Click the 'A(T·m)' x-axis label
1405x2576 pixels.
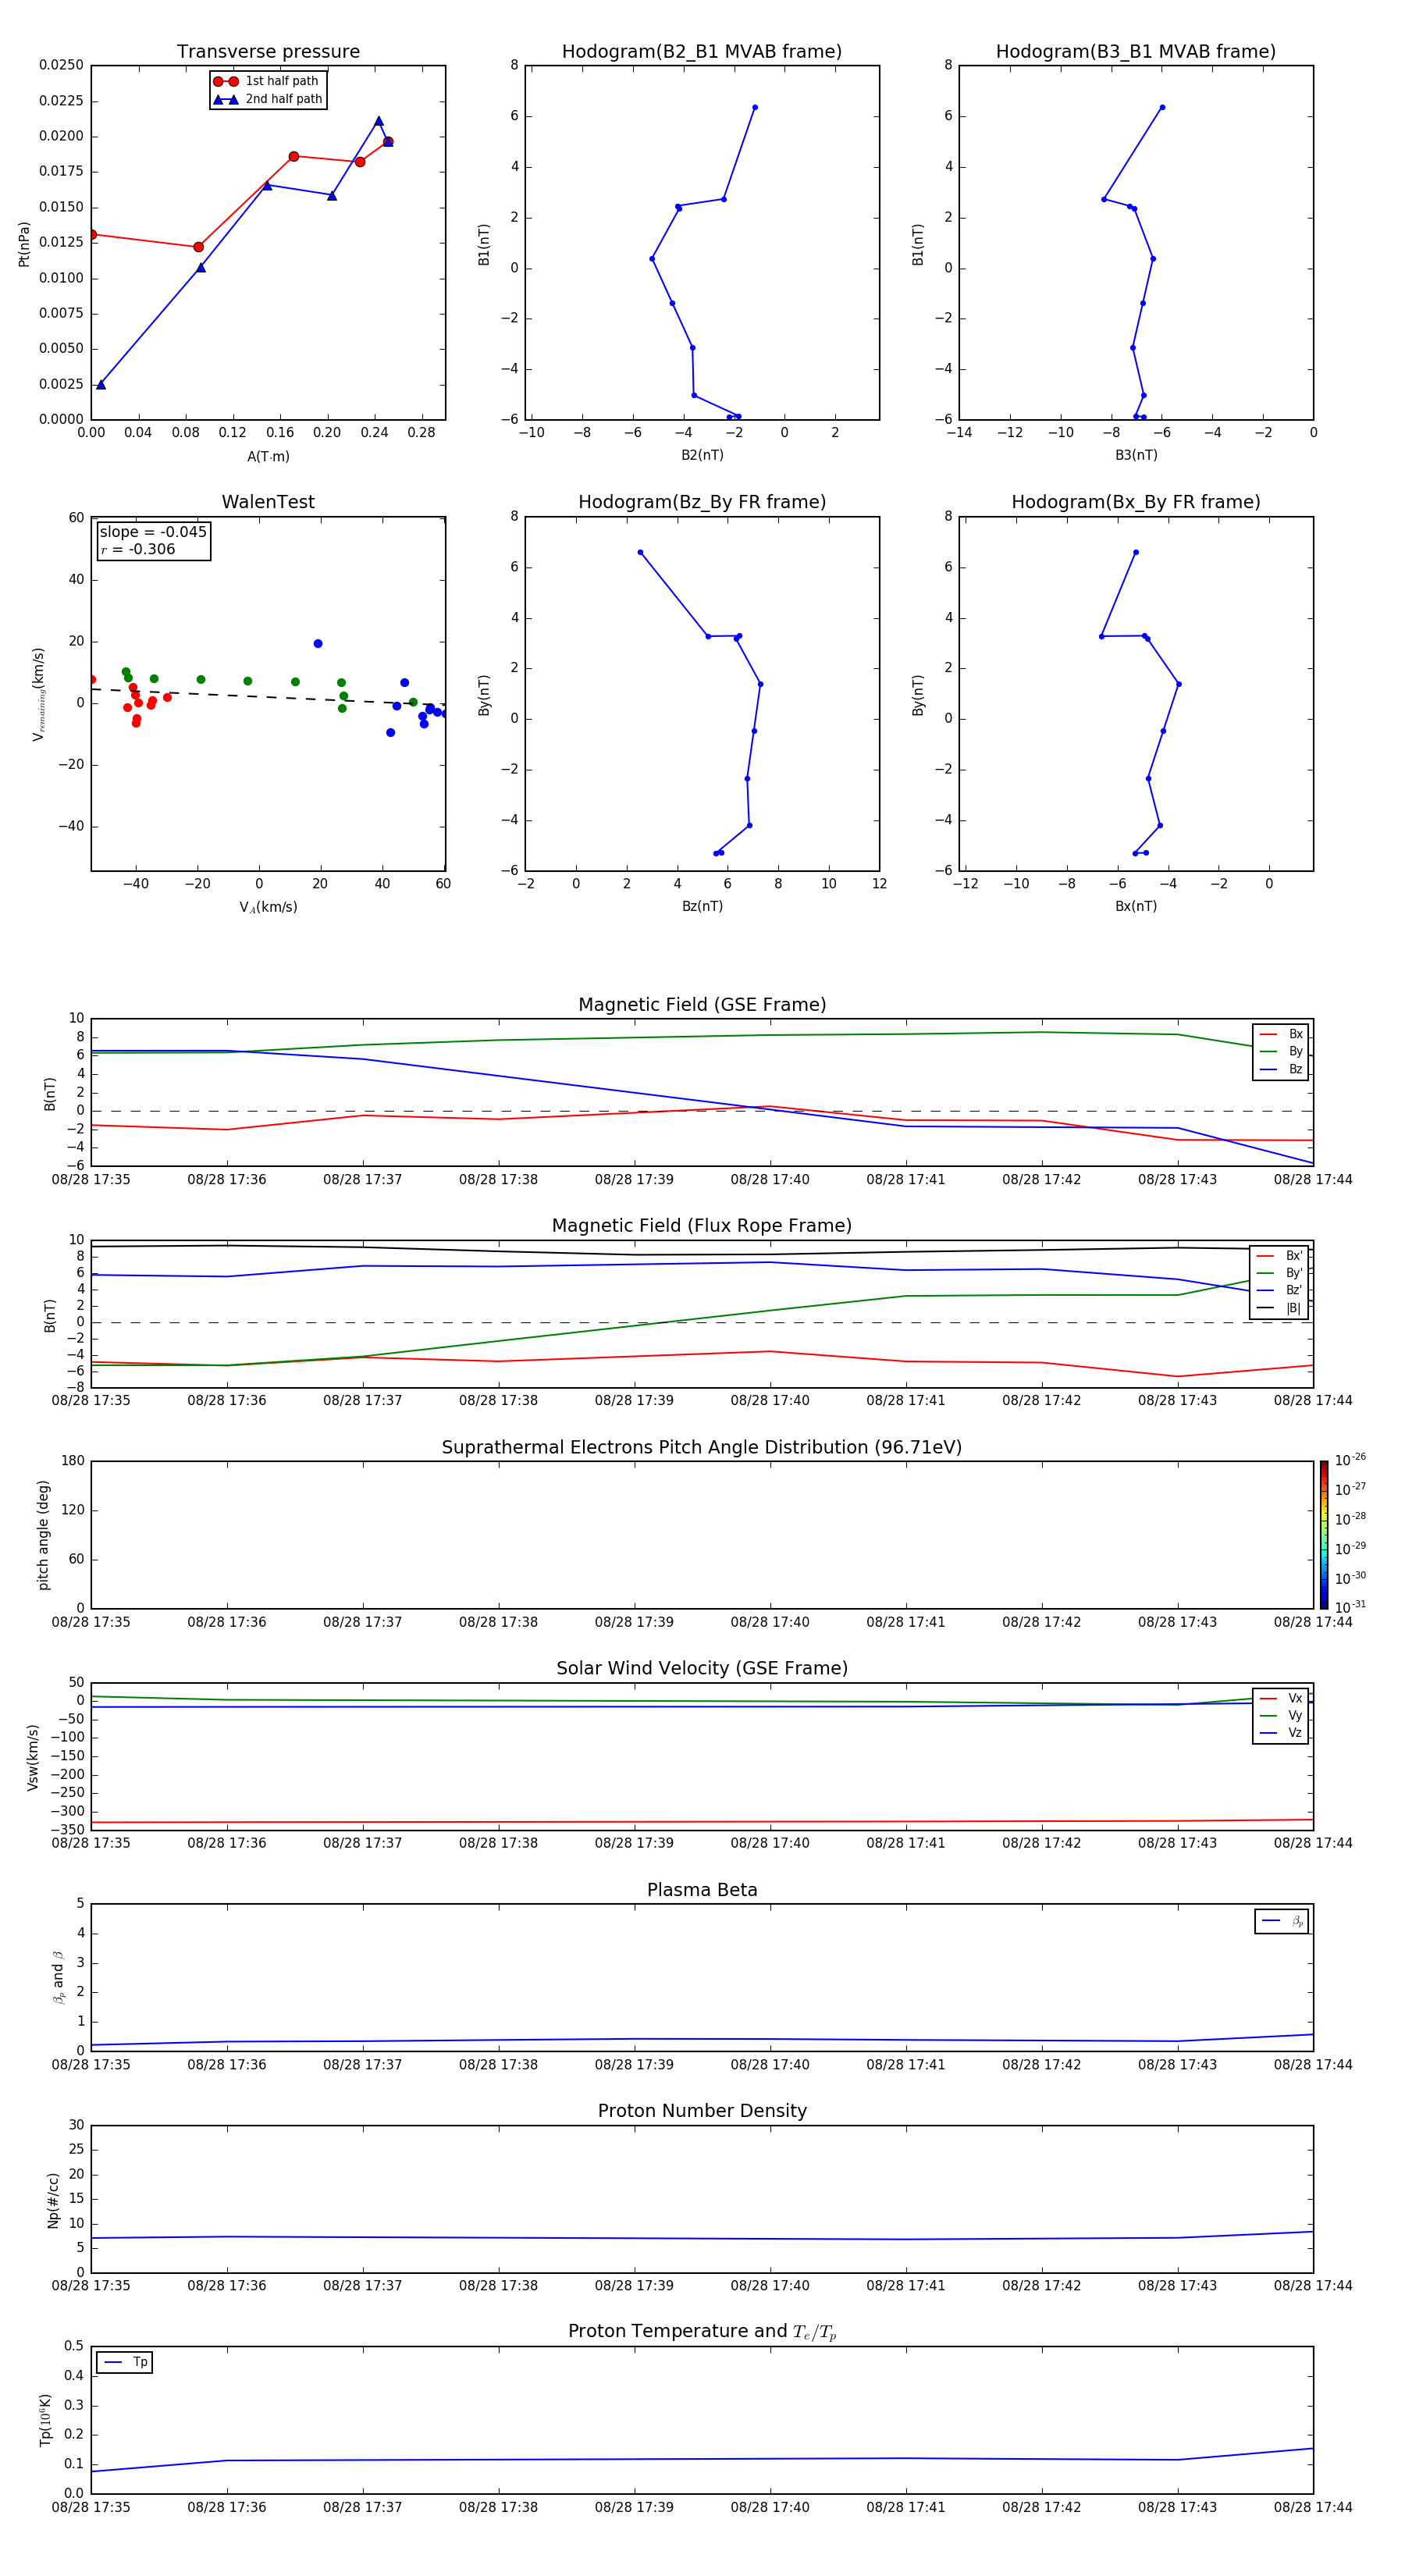[268, 457]
